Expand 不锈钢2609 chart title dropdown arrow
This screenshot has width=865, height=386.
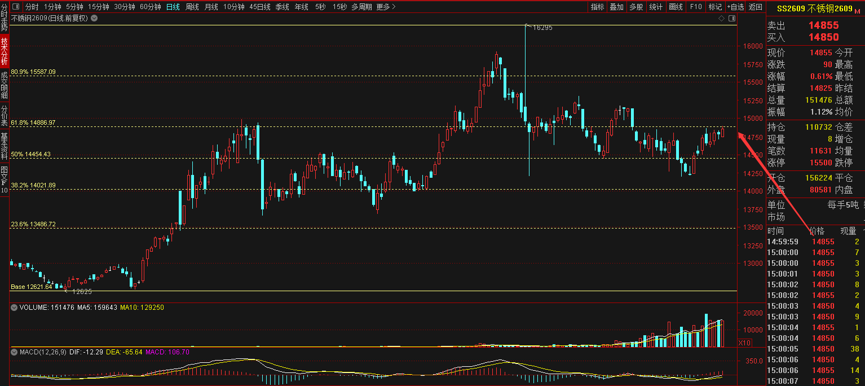point(93,18)
